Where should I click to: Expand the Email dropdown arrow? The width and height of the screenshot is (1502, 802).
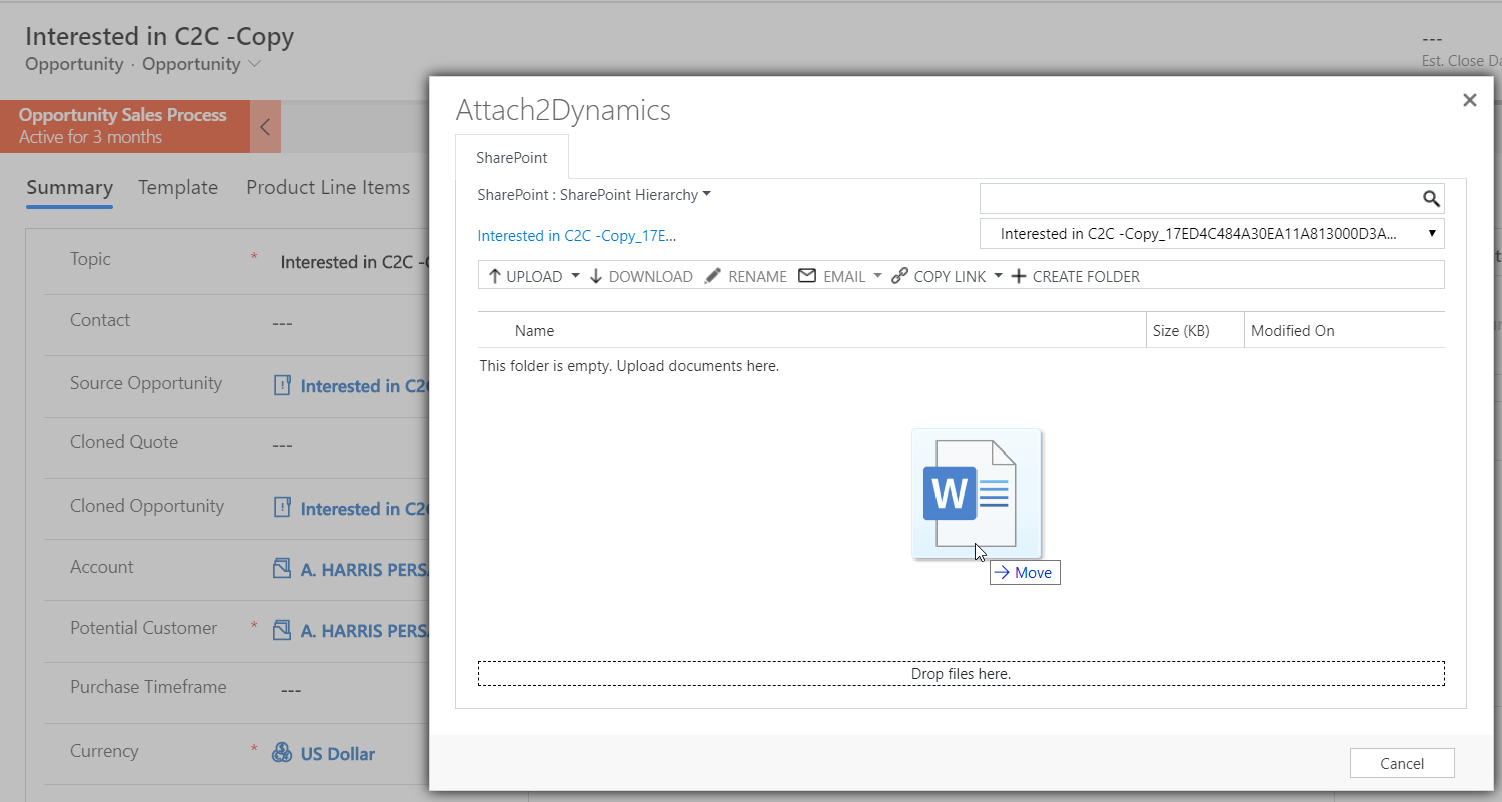click(877, 276)
